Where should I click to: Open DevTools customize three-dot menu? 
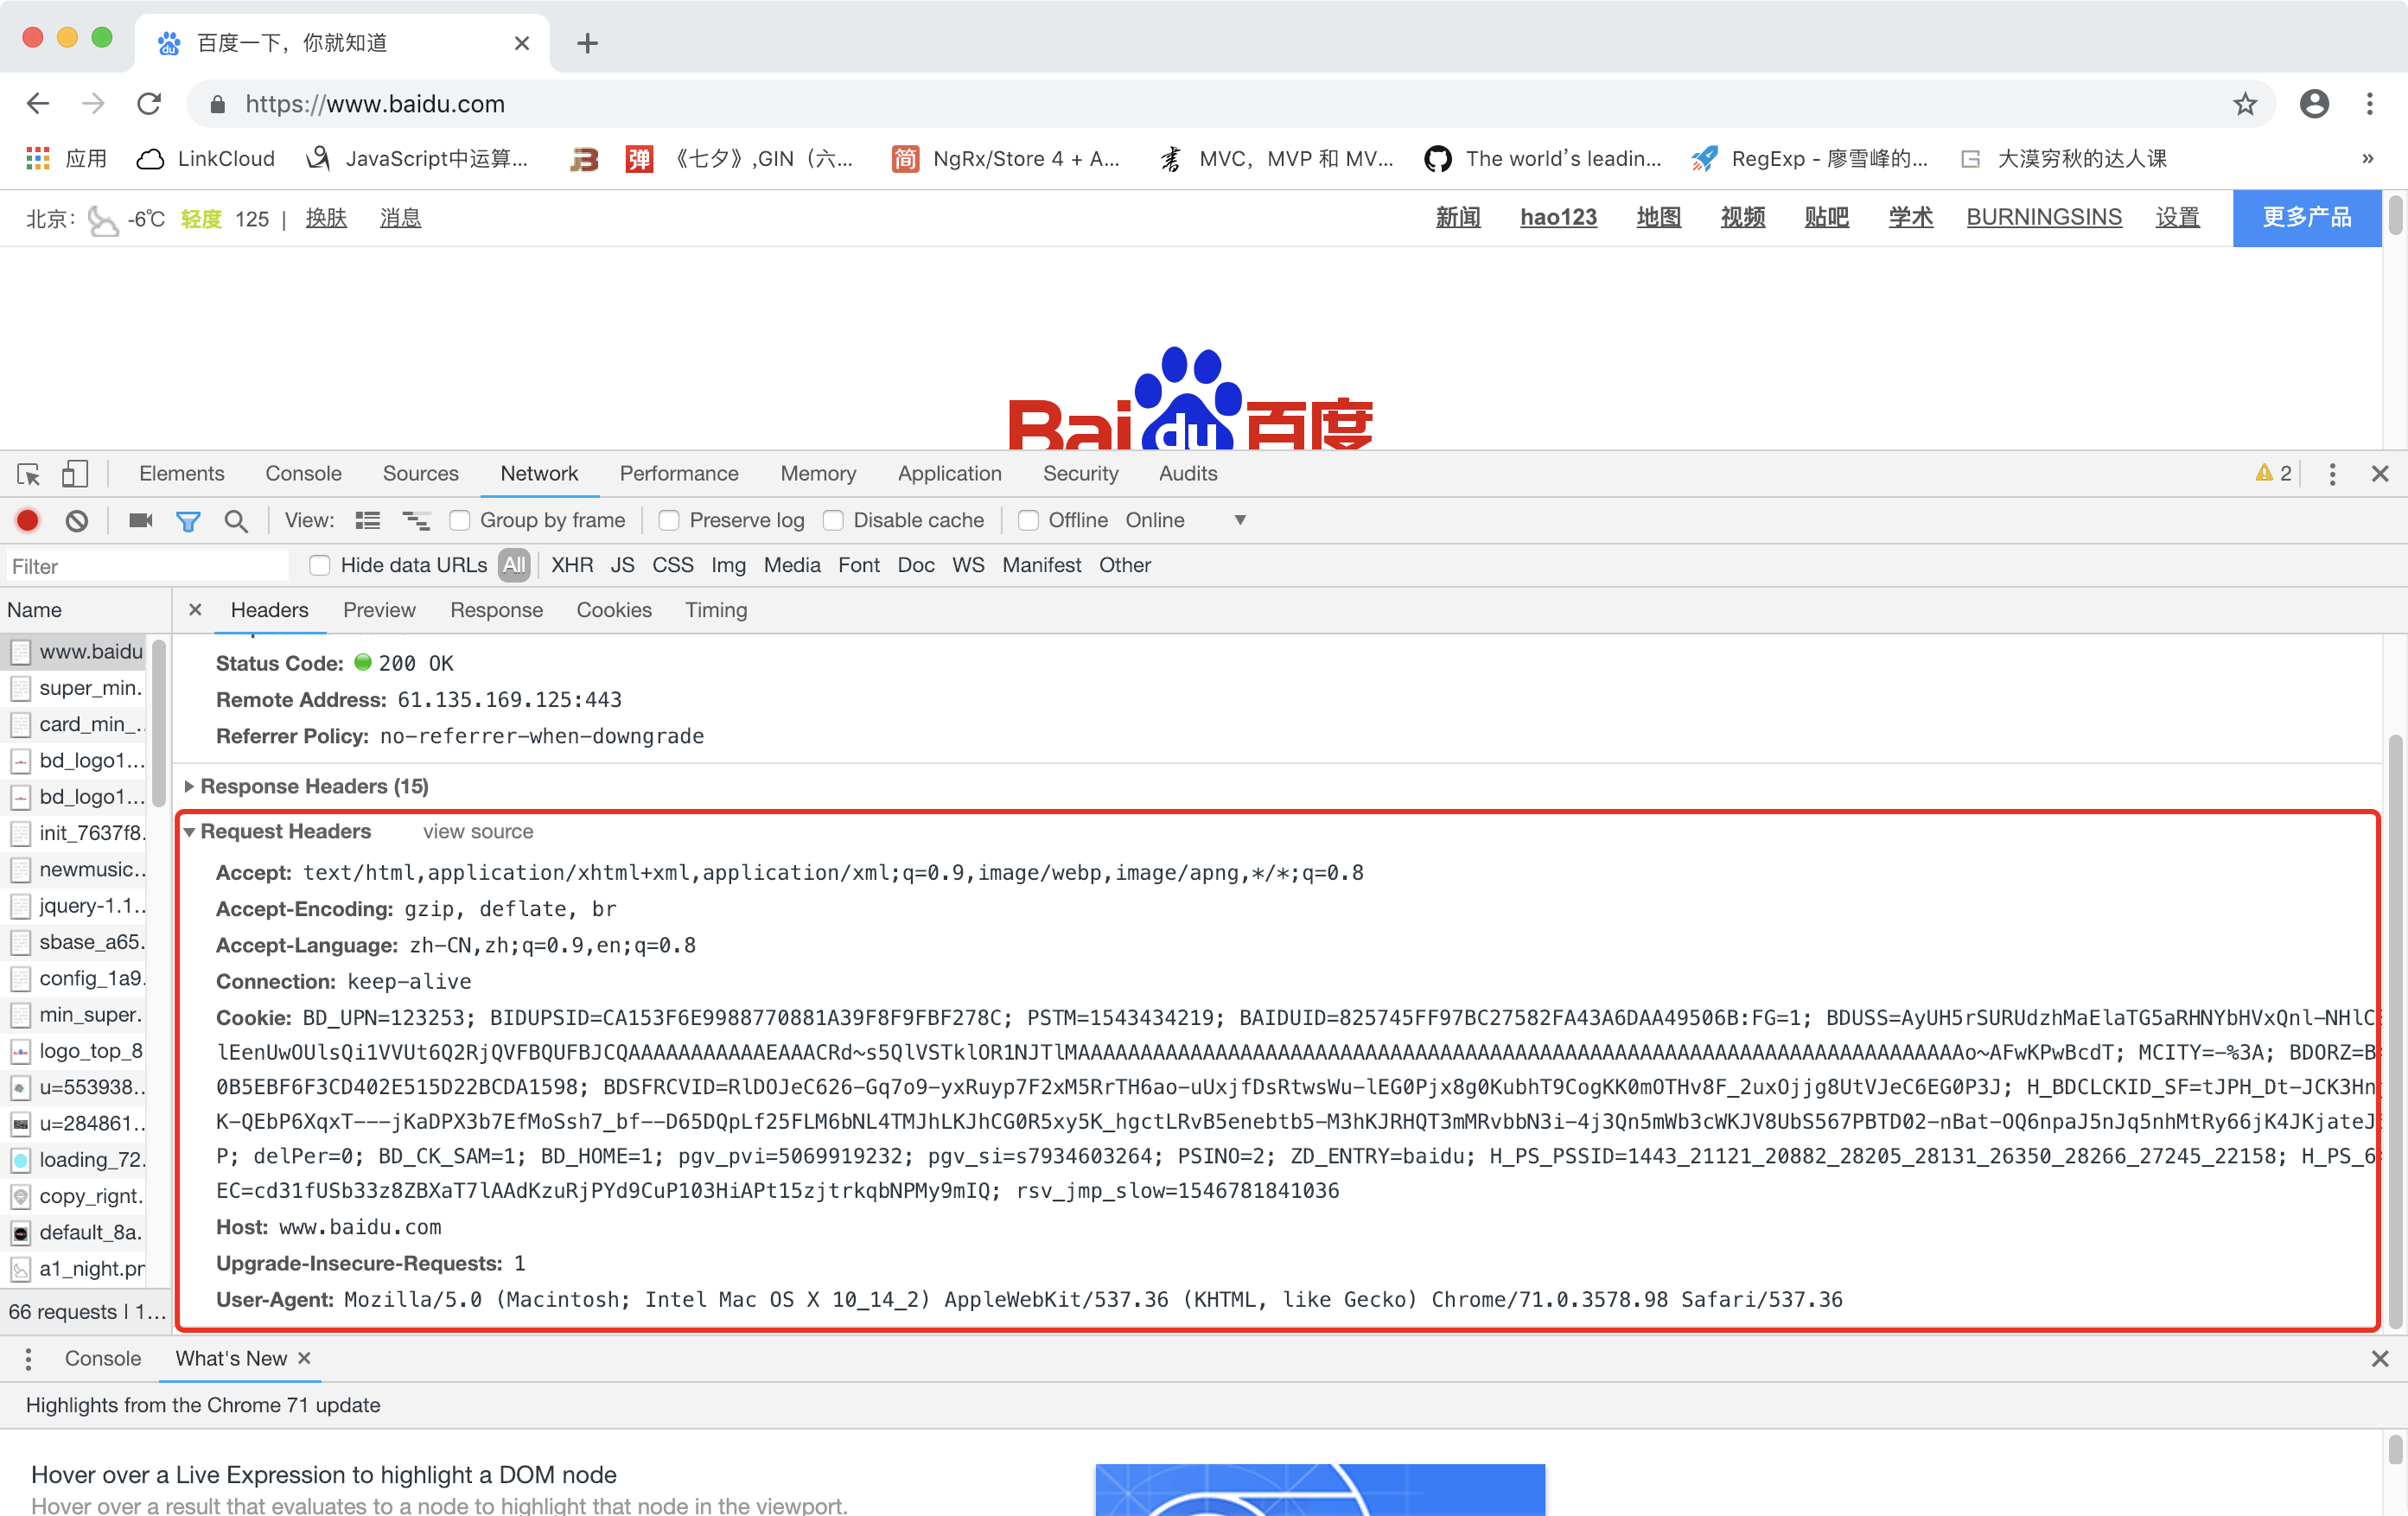point(2332,474)
